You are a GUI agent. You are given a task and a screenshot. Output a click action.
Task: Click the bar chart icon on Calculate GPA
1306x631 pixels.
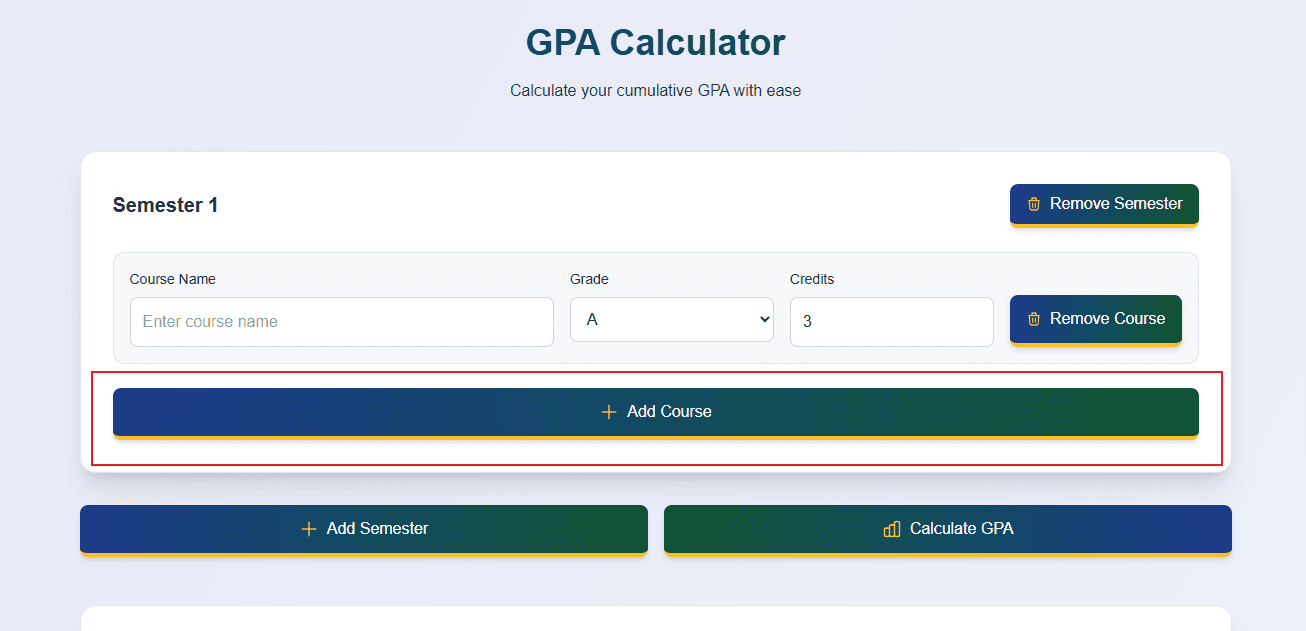click(x=890, y=529)
